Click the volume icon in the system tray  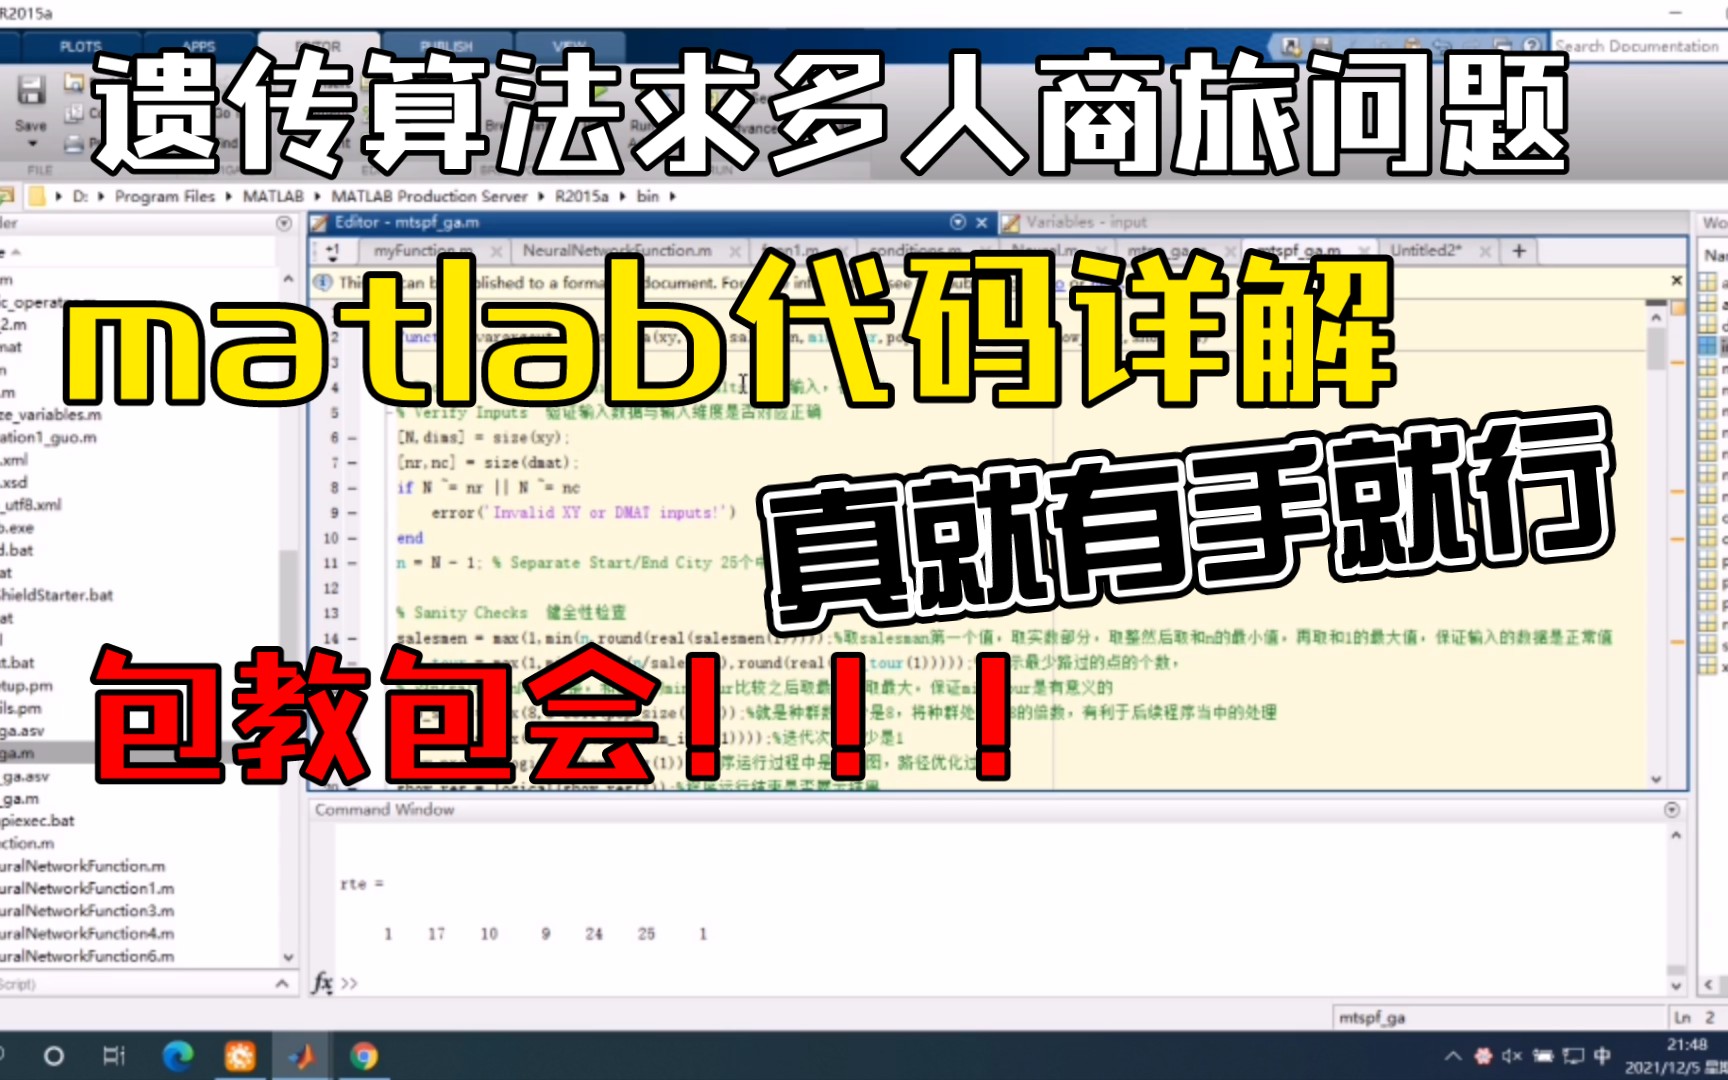pos(1512,1056)
